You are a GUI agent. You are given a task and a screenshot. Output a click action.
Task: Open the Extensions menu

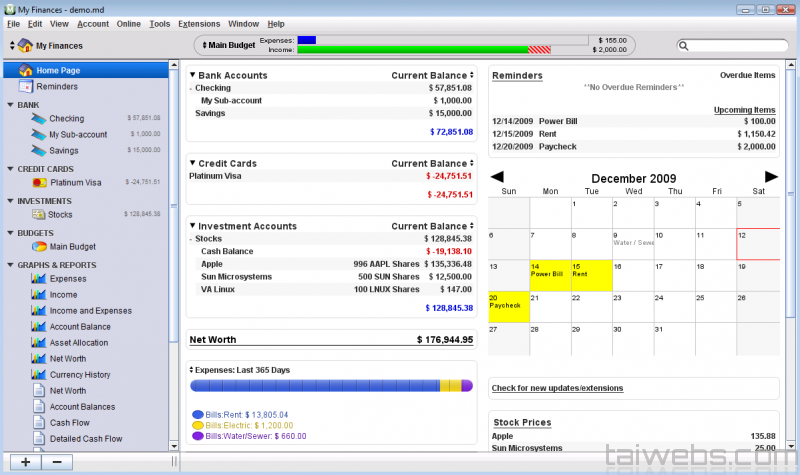tap(198, 23)
